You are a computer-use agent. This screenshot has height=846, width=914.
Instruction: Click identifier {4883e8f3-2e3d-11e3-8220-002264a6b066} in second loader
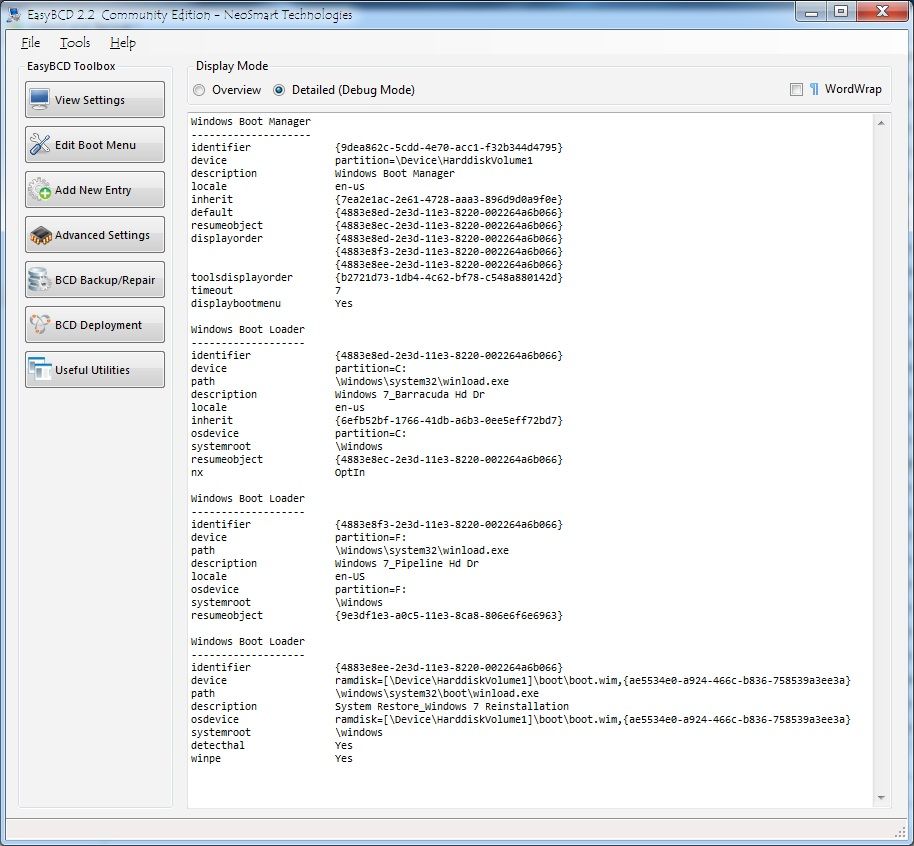click(x=449, y=524)
